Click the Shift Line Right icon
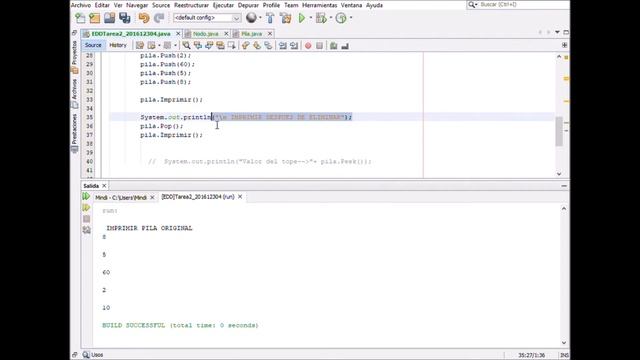The width and height of the screenshot is (640, 360). 294,46
